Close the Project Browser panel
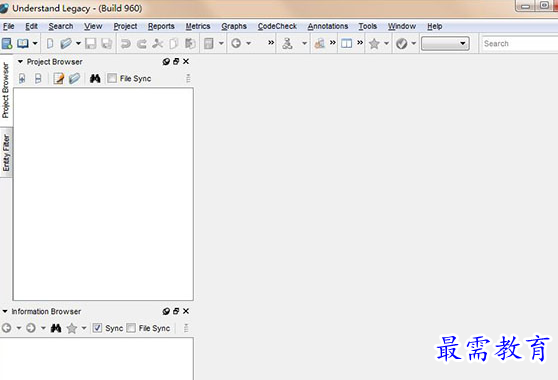 [x=186, y=62]
